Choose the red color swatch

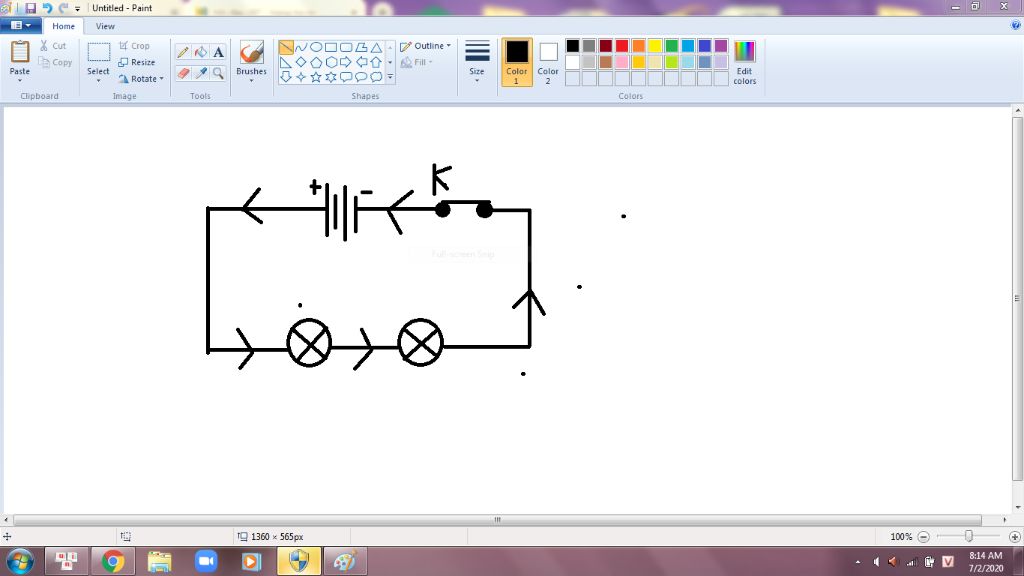[x=622, y=46]
